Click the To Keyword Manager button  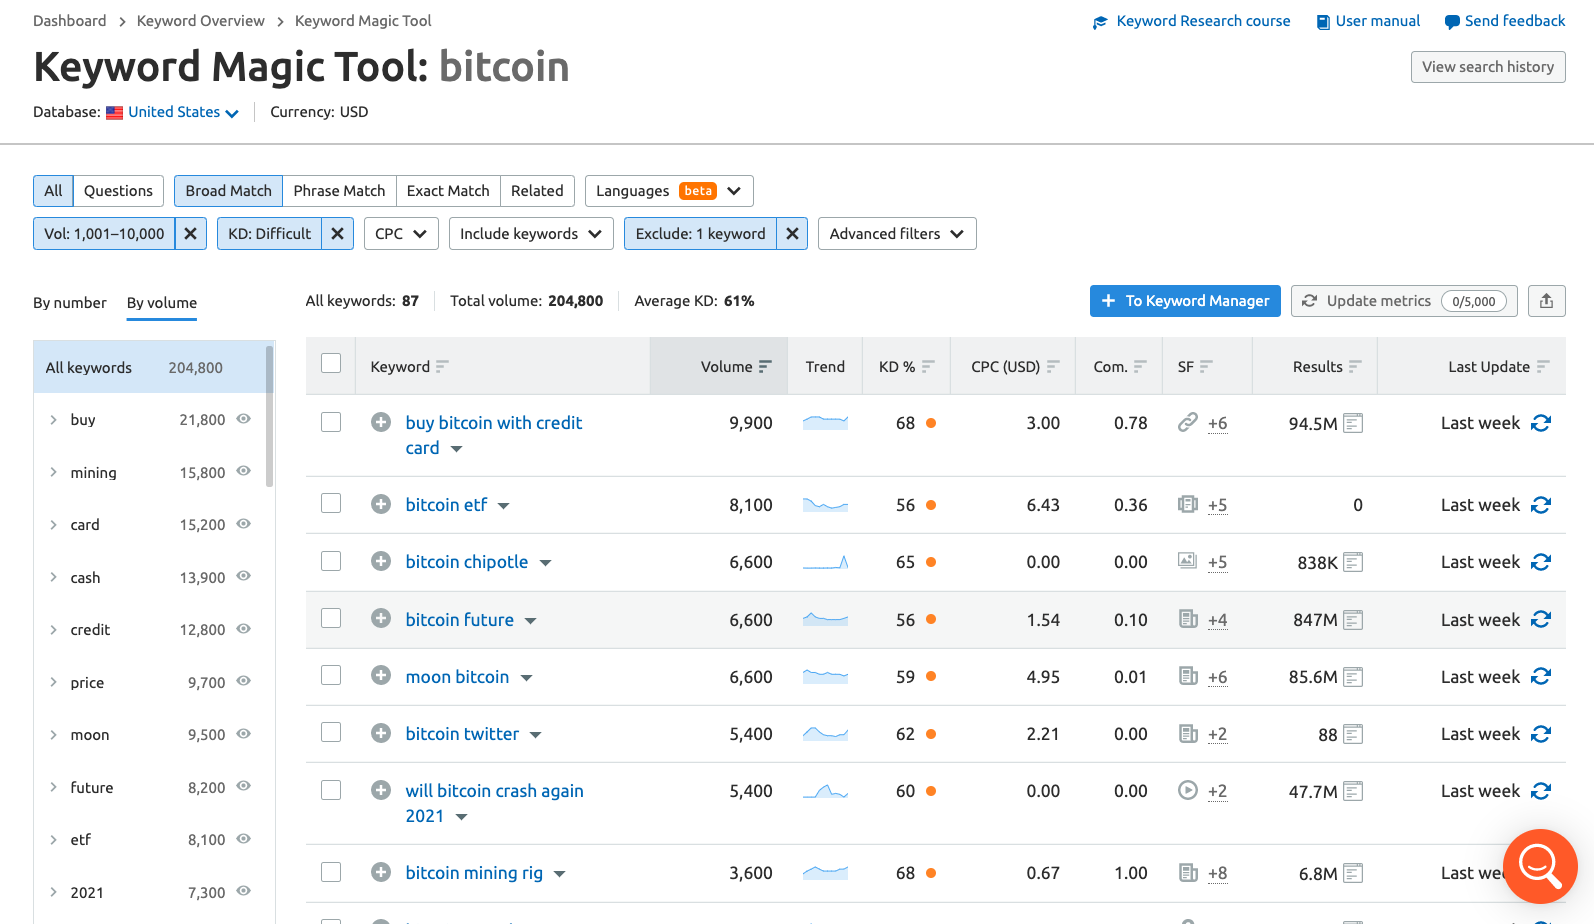click(1185, 301)
